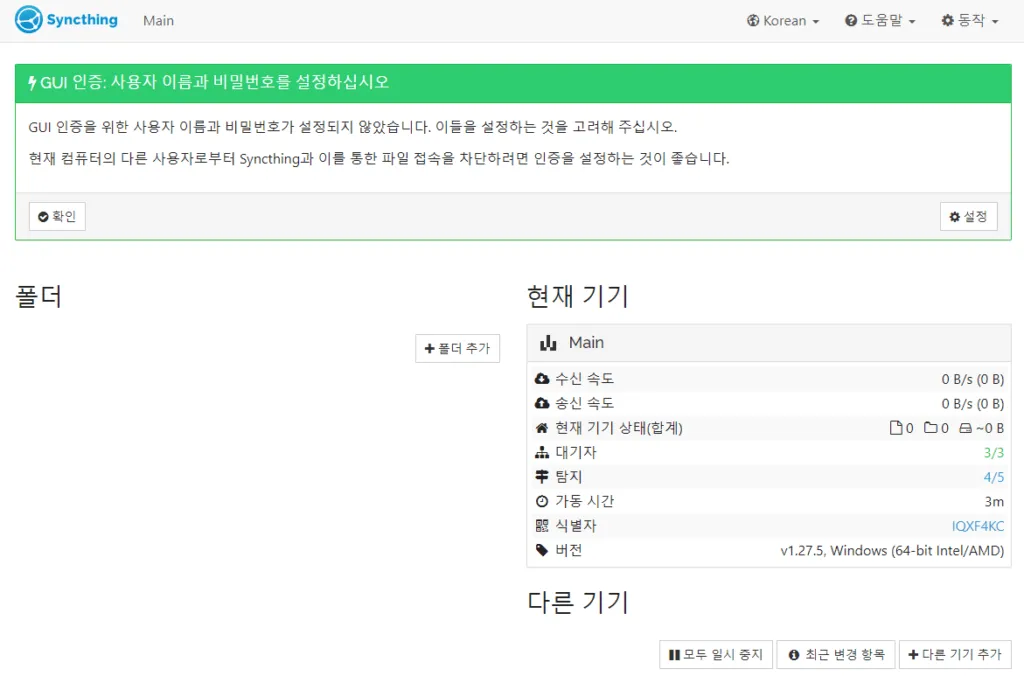Image resolution: width=1024 pixels, height=676 pixels.
Task: Click the Main device name in navbar
Action: click(x=158, y=21)
